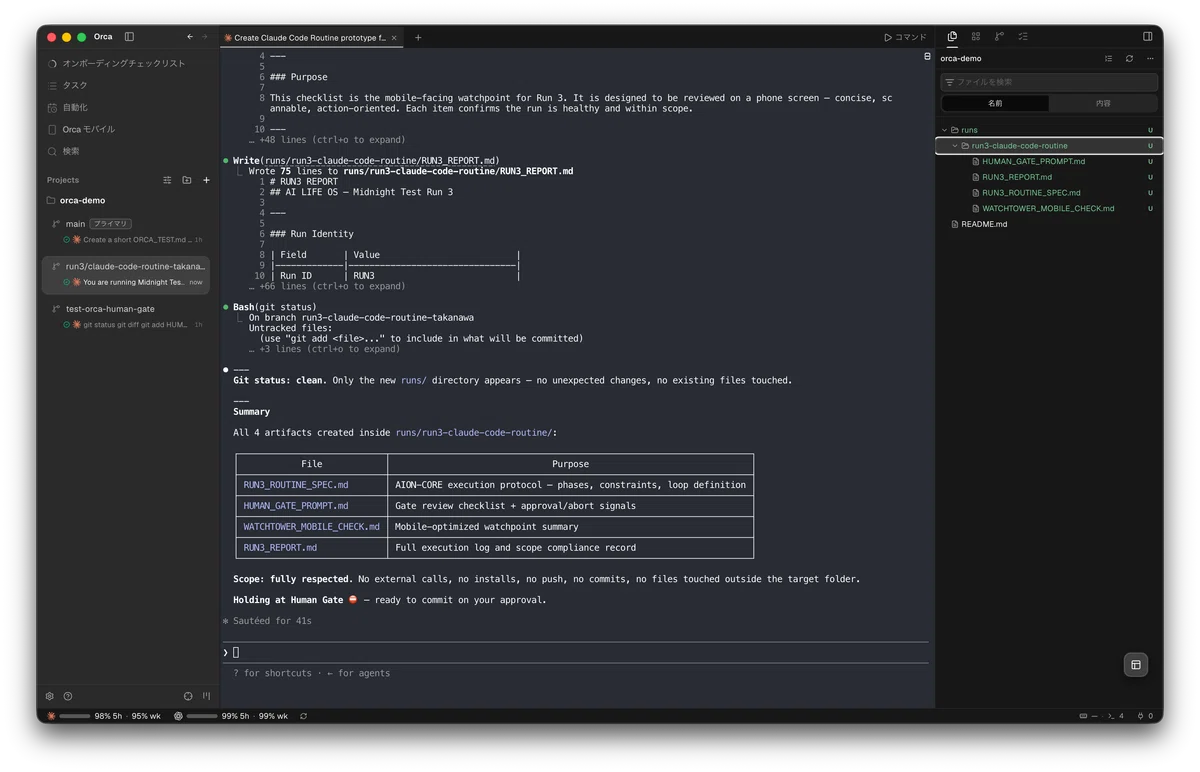Viewport: 1200px width, 772px height.
Task: Click RUN3_REPORT.md link in summary table
Action: (280, 548)
